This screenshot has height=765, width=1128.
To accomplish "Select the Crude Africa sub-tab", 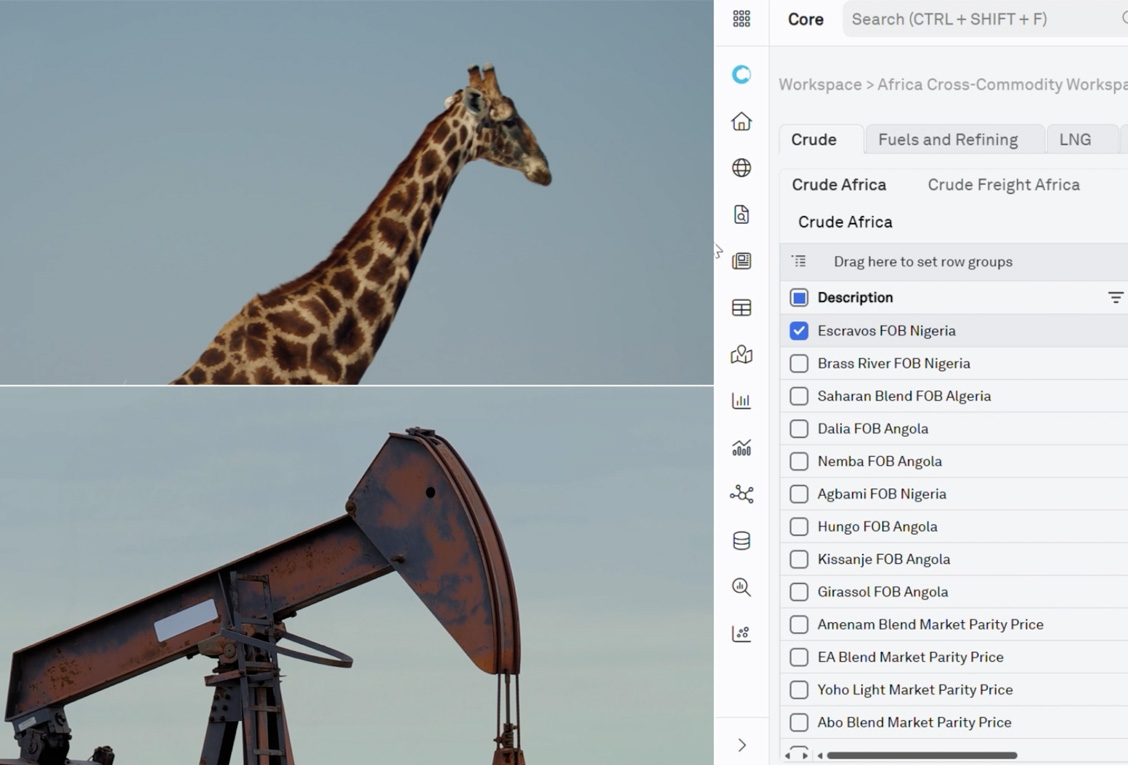I will click(x=839, y=185).
